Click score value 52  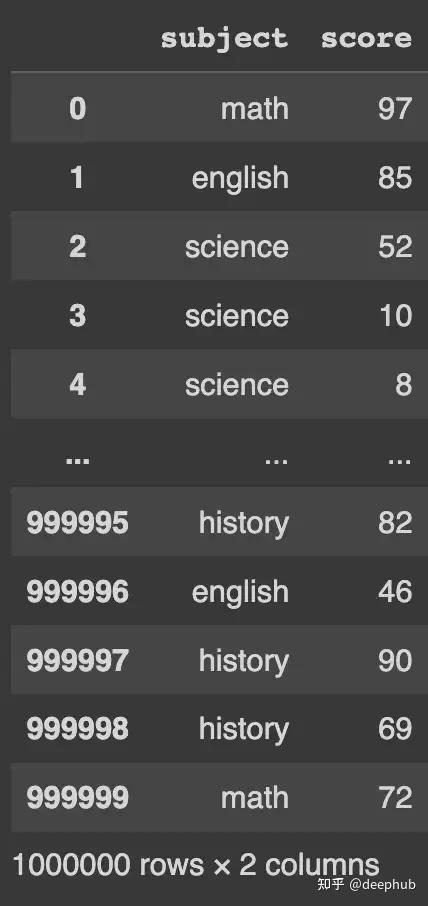[x=395, y=247]
